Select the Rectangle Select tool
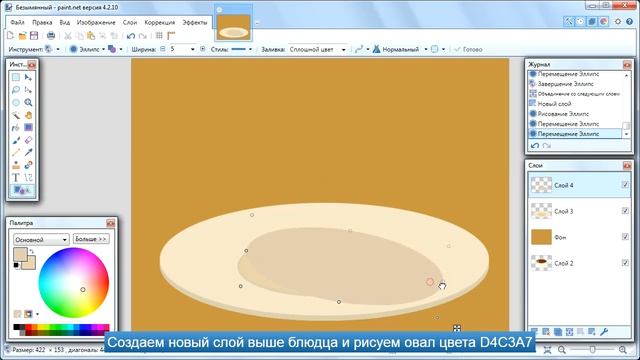This screenshot has width=640, height=360. point(16,77)
